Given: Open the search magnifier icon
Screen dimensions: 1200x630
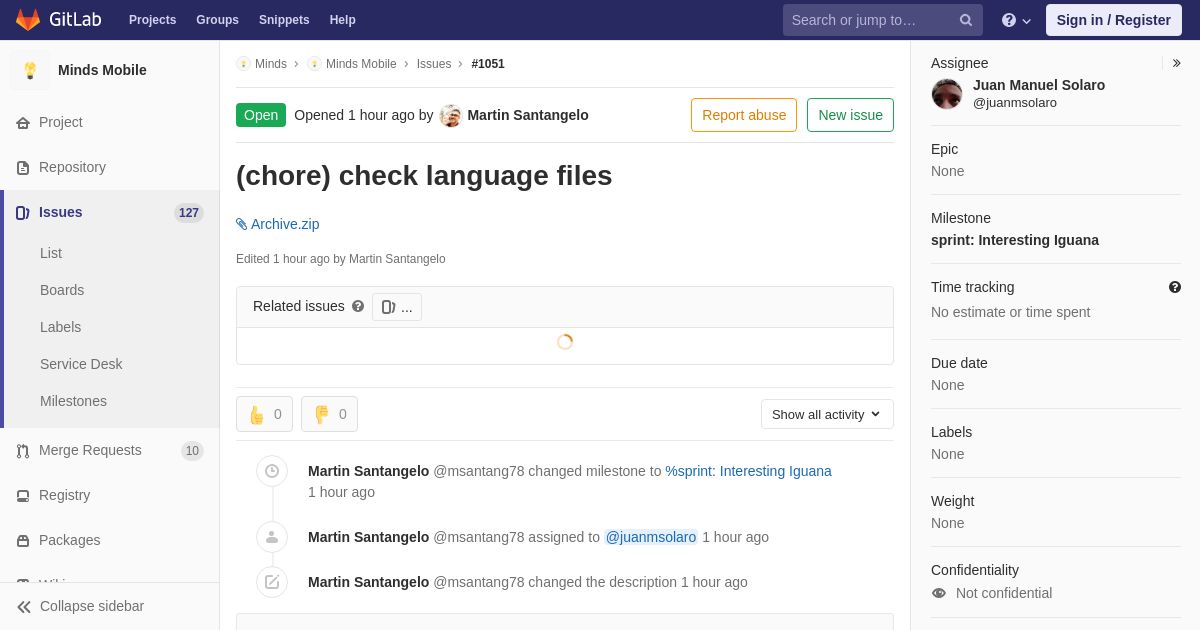Looking at the screenshot, I should [x=966, y=20].
